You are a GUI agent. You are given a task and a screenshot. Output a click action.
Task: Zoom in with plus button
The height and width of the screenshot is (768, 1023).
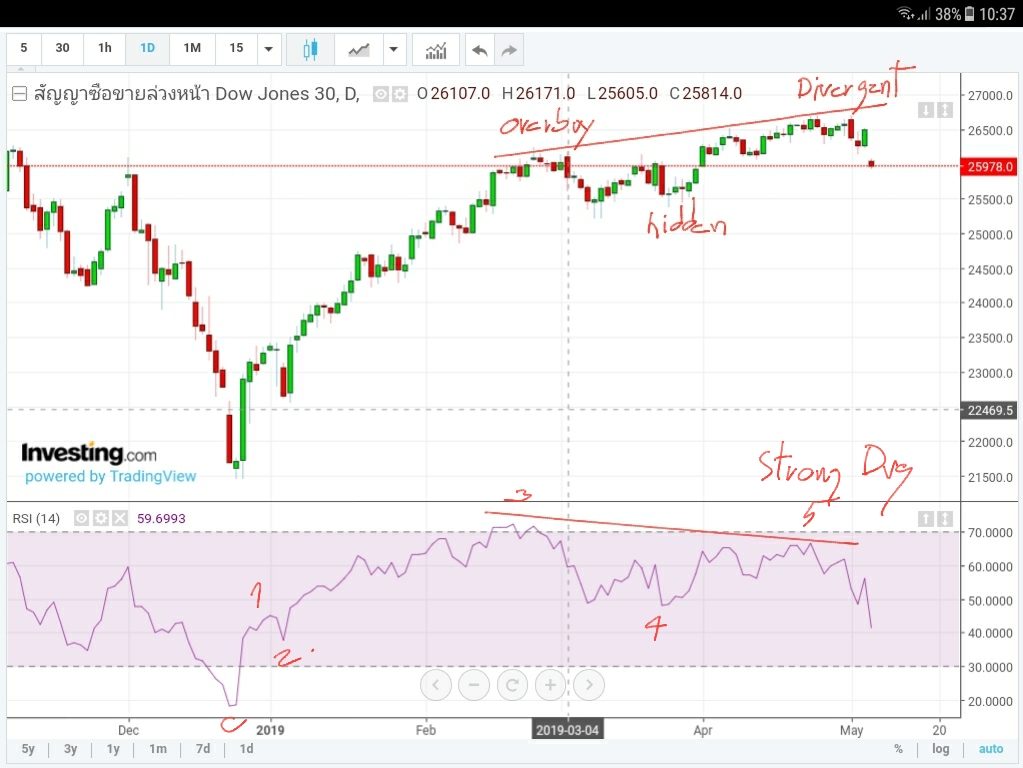[x=550, y=685]
